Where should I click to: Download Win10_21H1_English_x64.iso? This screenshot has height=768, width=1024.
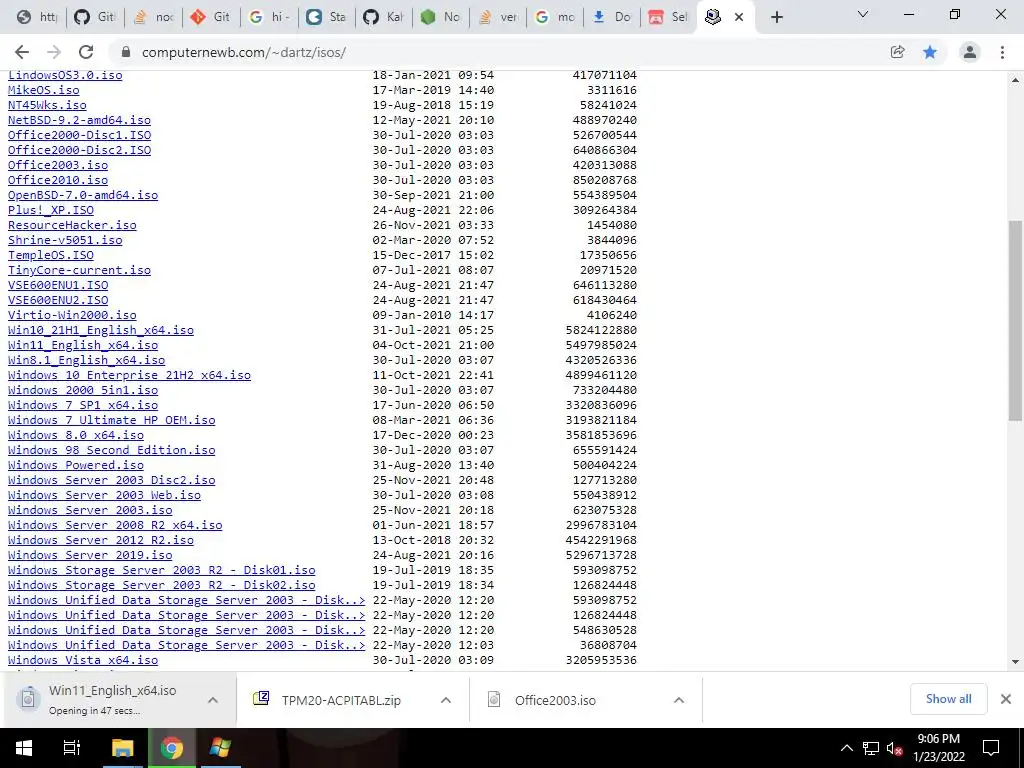101,330
